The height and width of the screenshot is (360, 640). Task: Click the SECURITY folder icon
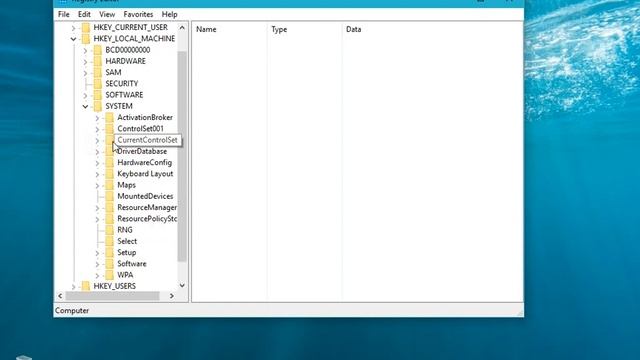(98, 84)
